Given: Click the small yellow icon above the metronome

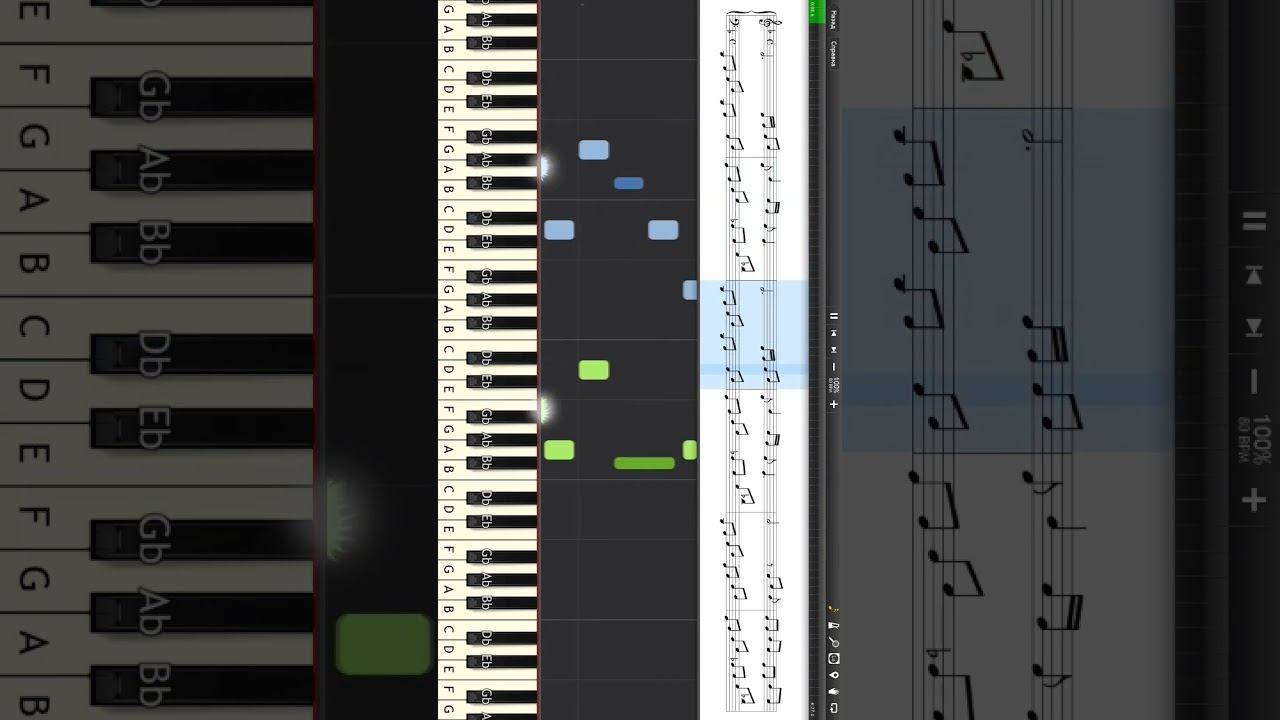Looking at the screenshot, I should pos(833,609).
